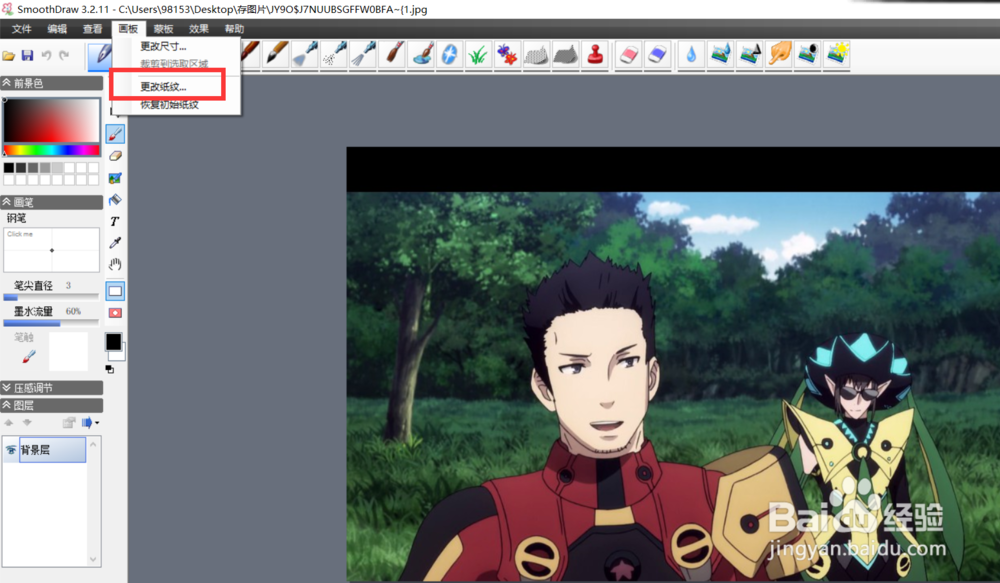Select the green grass brush
This screenshot has height=583, width=1000.
[x=478, y=54]
